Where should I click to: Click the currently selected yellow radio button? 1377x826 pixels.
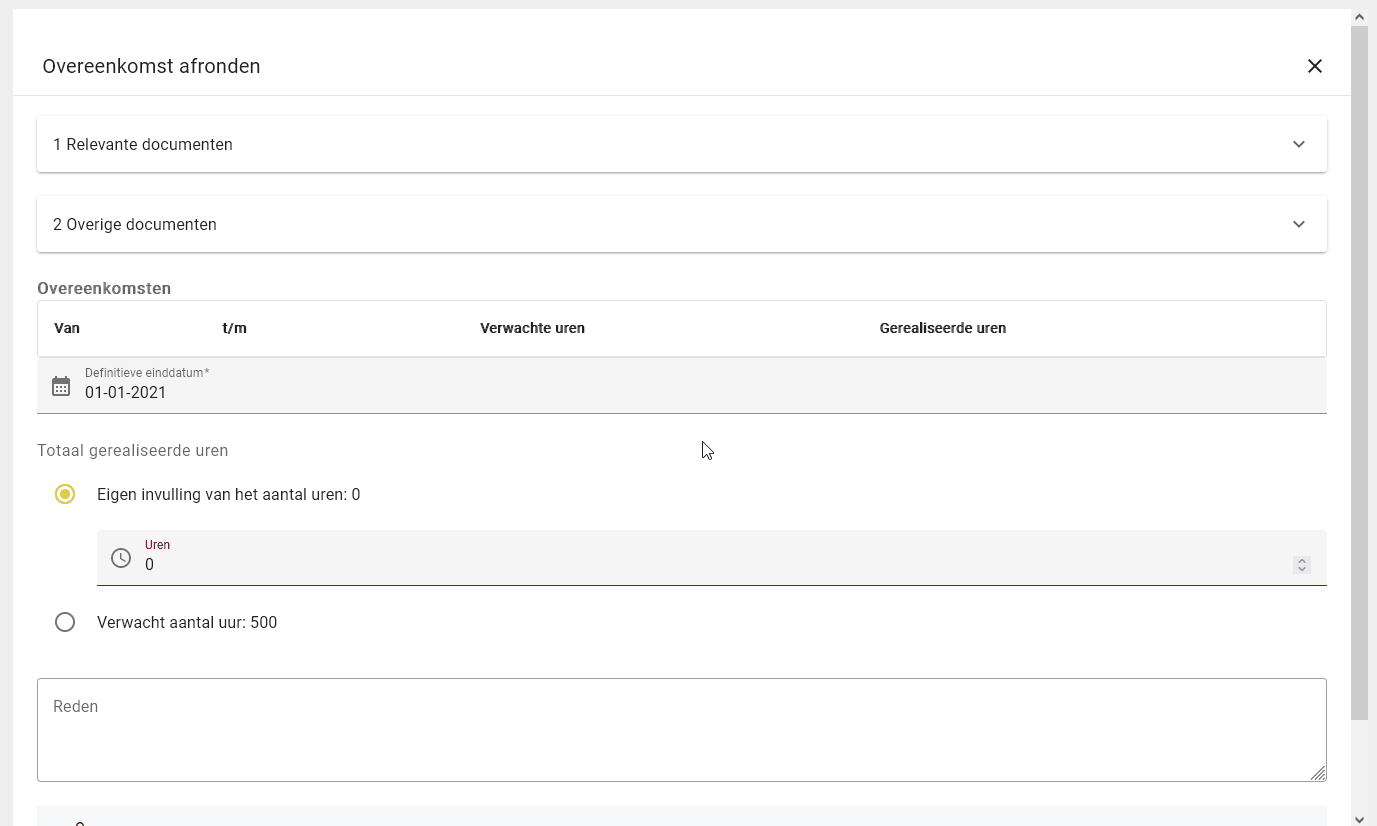click(65, 493)
